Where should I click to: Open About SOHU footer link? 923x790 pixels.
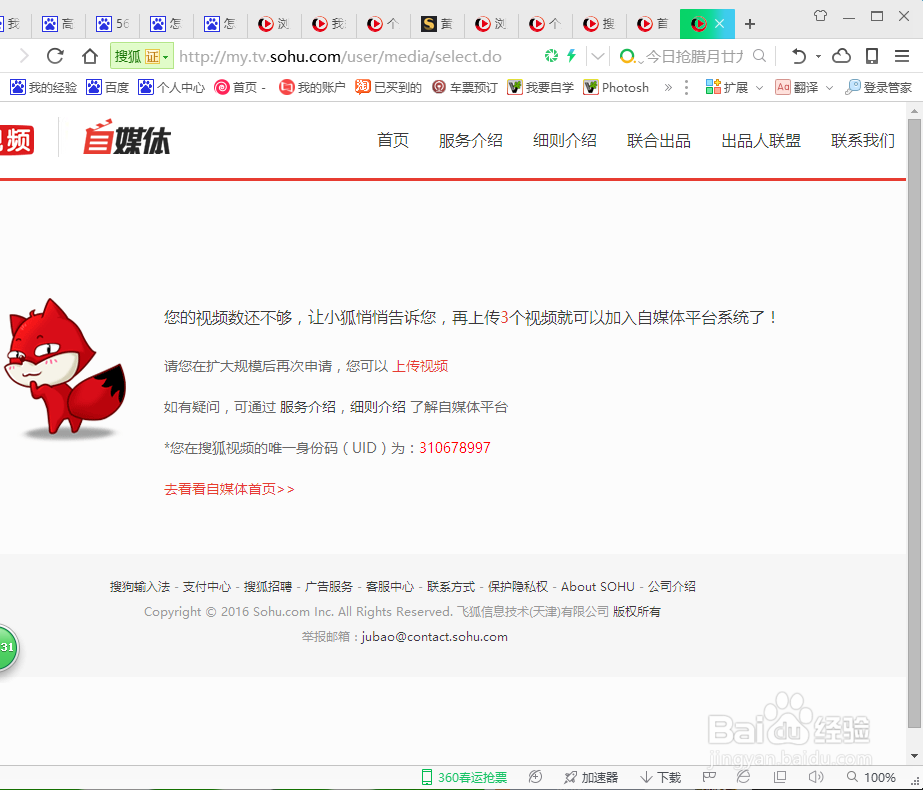(x=597, y=587)
